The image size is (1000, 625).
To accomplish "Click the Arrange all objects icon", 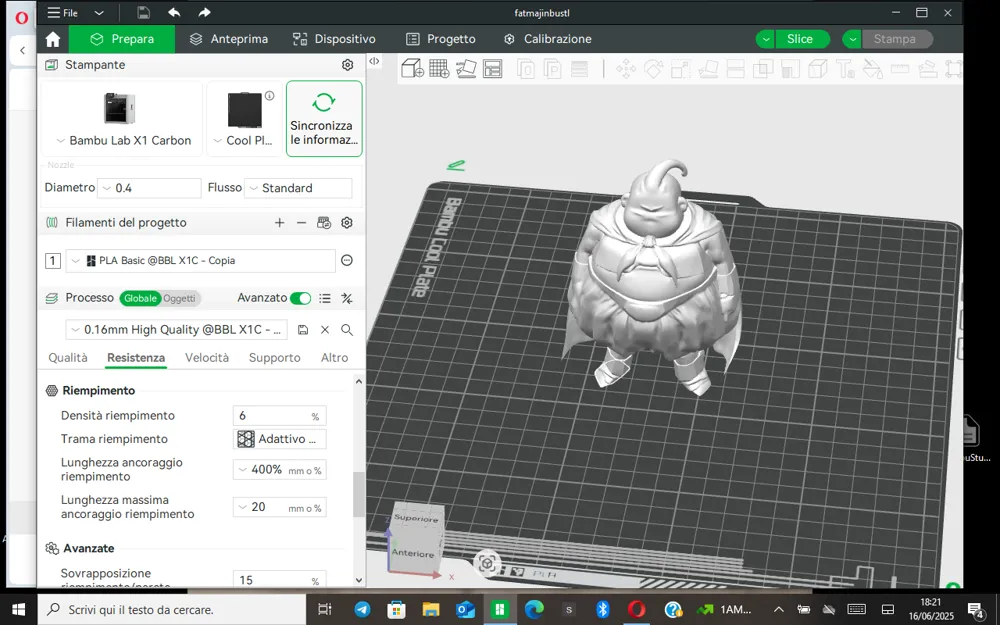I will [x=492, y=68].
